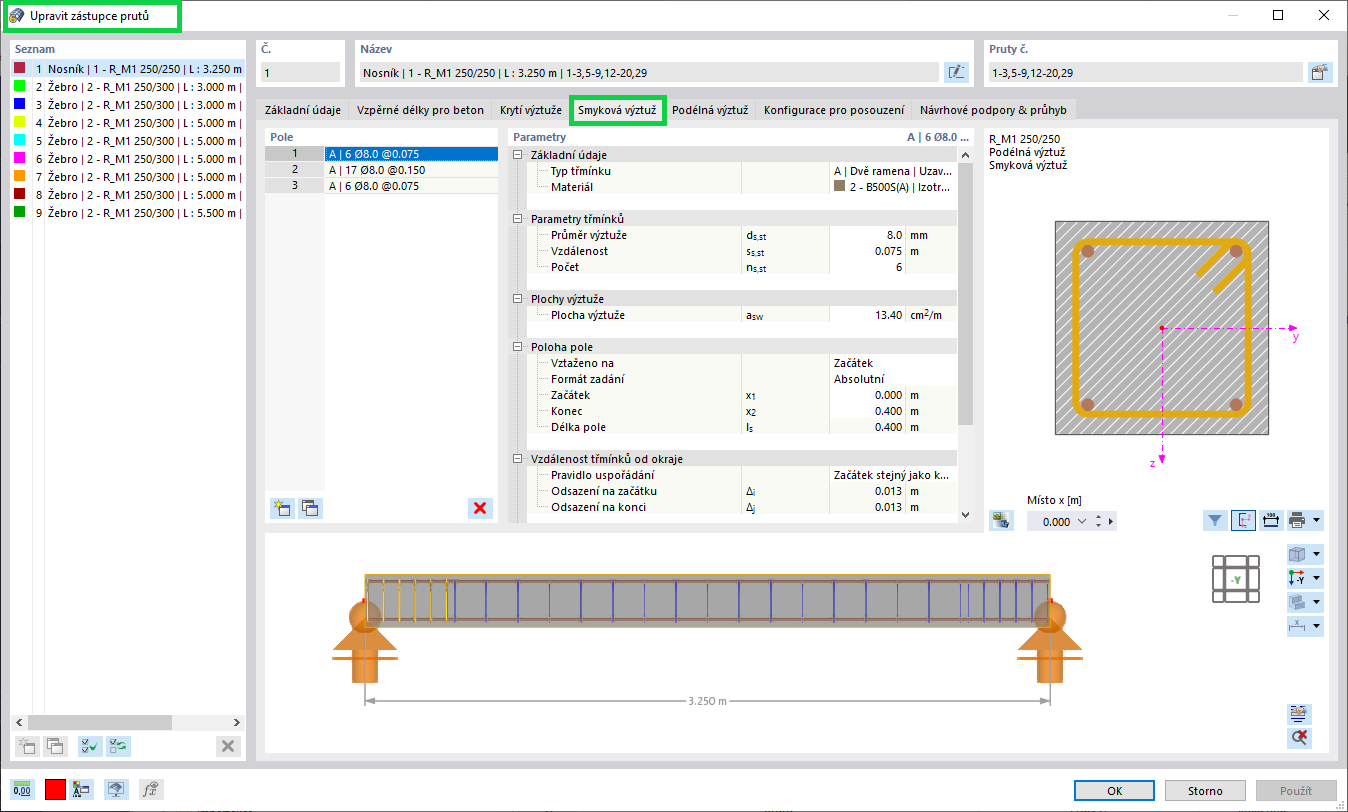Add a new field in the Pole list
This screenshot has height=812, width=1348.
pyautogui.click(x=282, y=508)
